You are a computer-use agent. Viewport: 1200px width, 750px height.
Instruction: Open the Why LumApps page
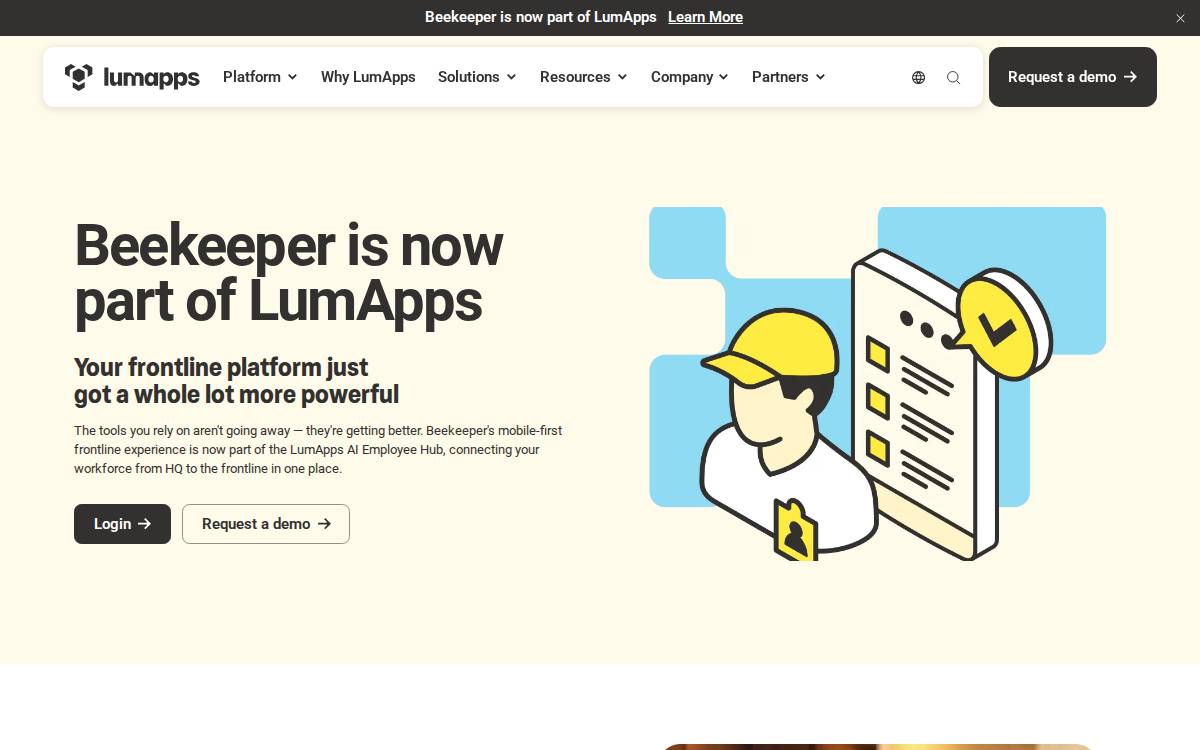368,77
